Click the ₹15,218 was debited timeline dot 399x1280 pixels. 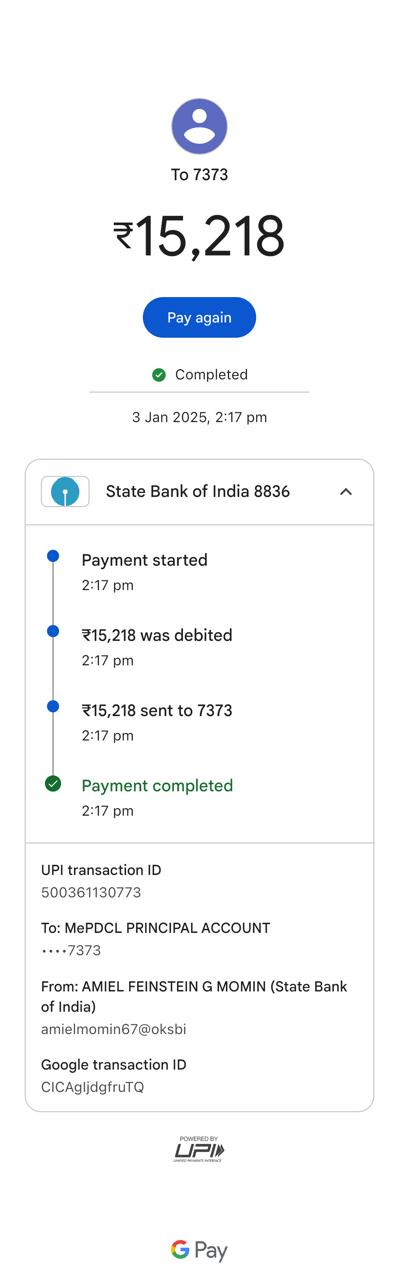tap(53, 631)
